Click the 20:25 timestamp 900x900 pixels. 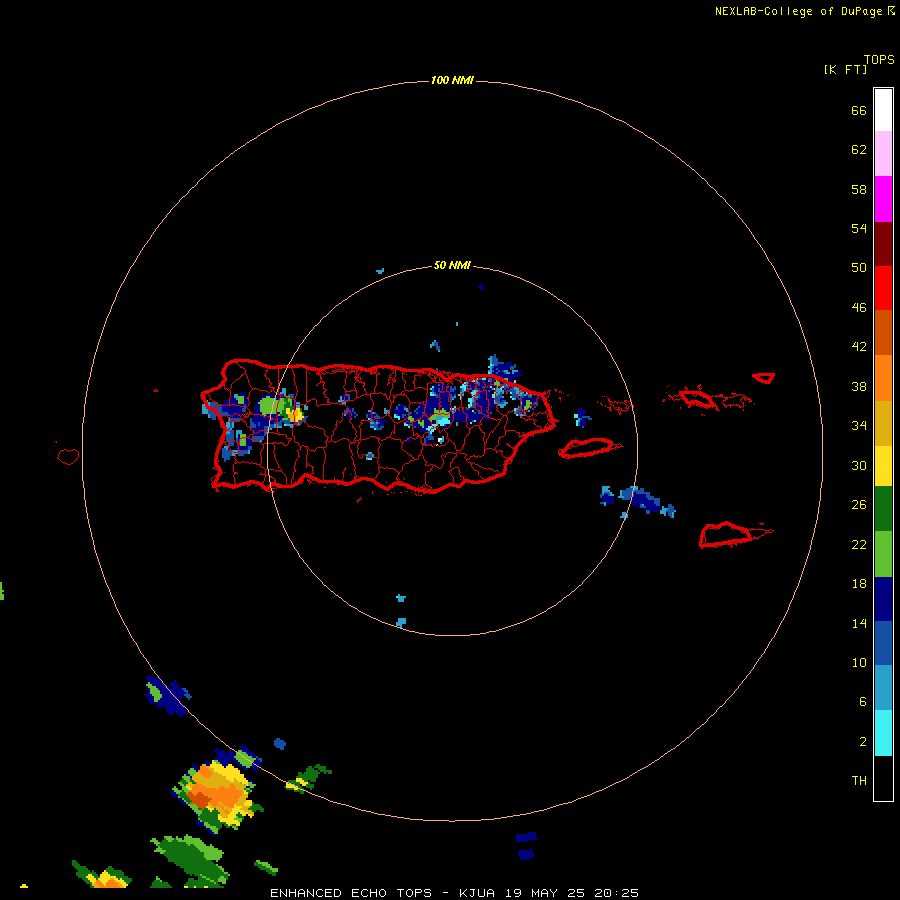click(617, 893)
